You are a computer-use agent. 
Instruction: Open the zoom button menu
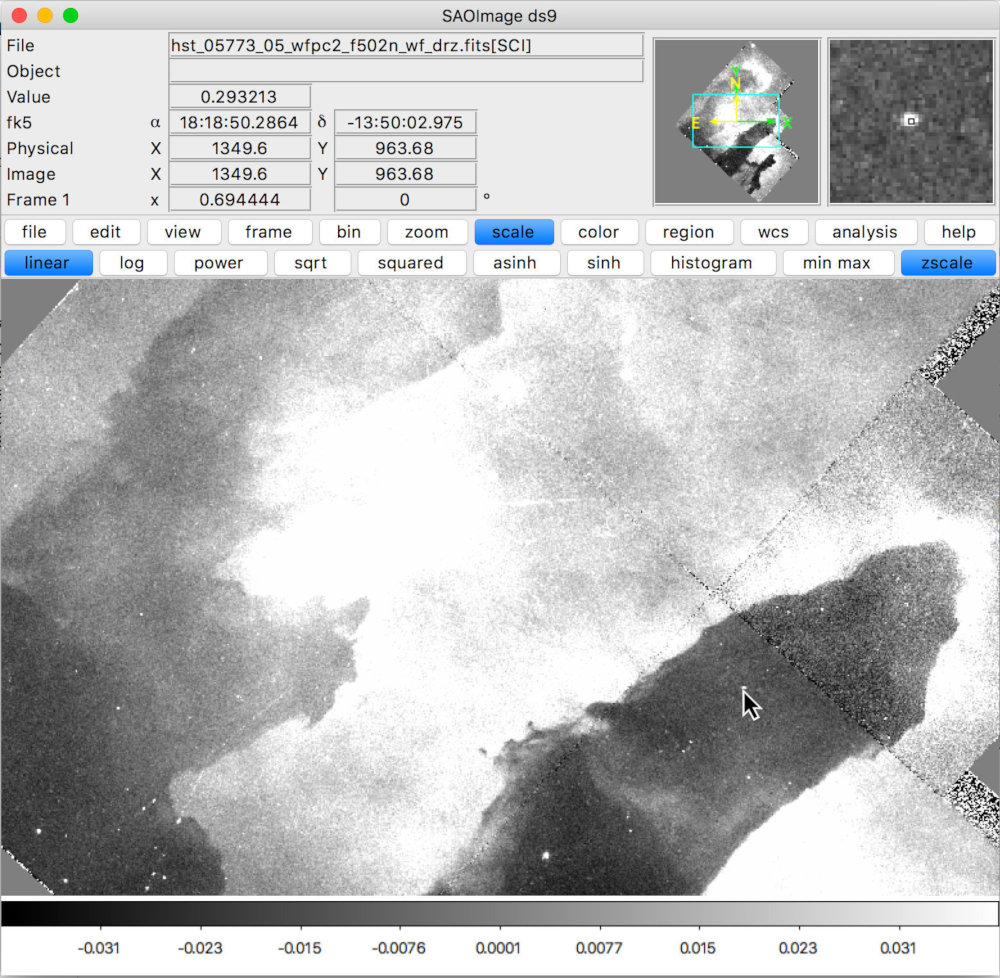(x=427, y=231)
